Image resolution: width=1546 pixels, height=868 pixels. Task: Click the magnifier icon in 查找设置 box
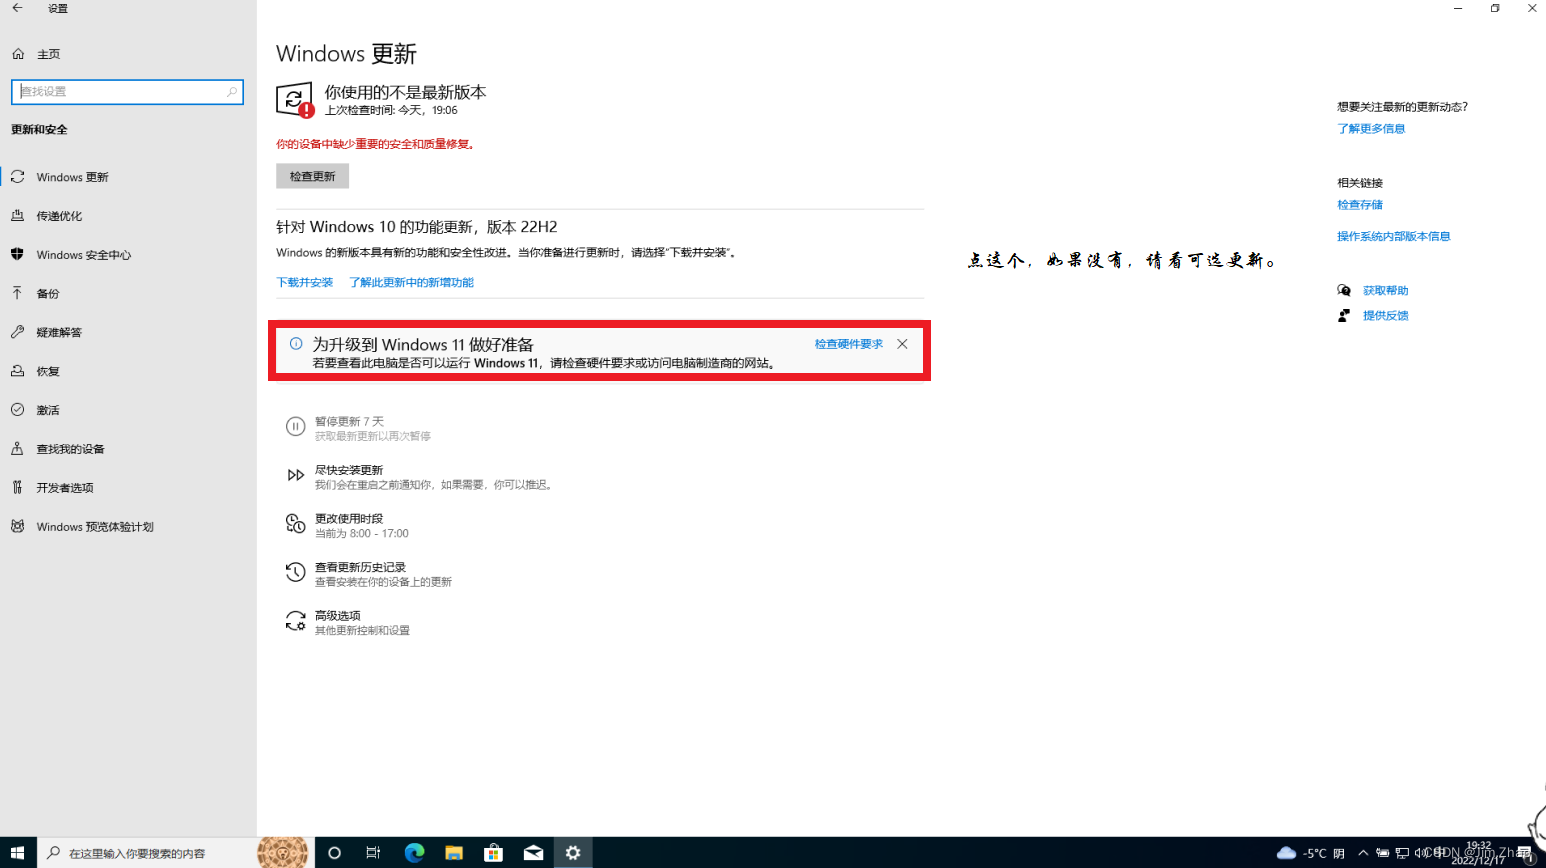point(232,91)
